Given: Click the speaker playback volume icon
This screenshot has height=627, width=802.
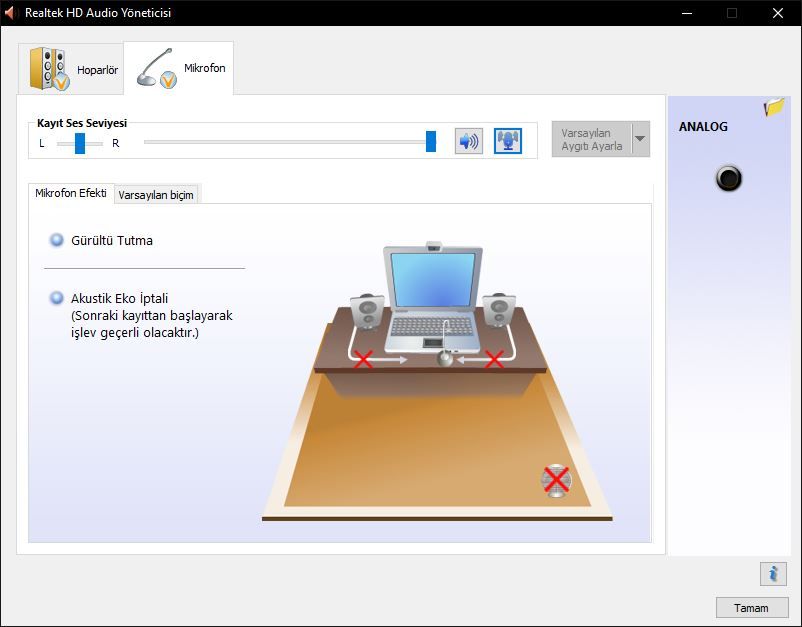Looking at the screenshot, I should pos(467,140).
